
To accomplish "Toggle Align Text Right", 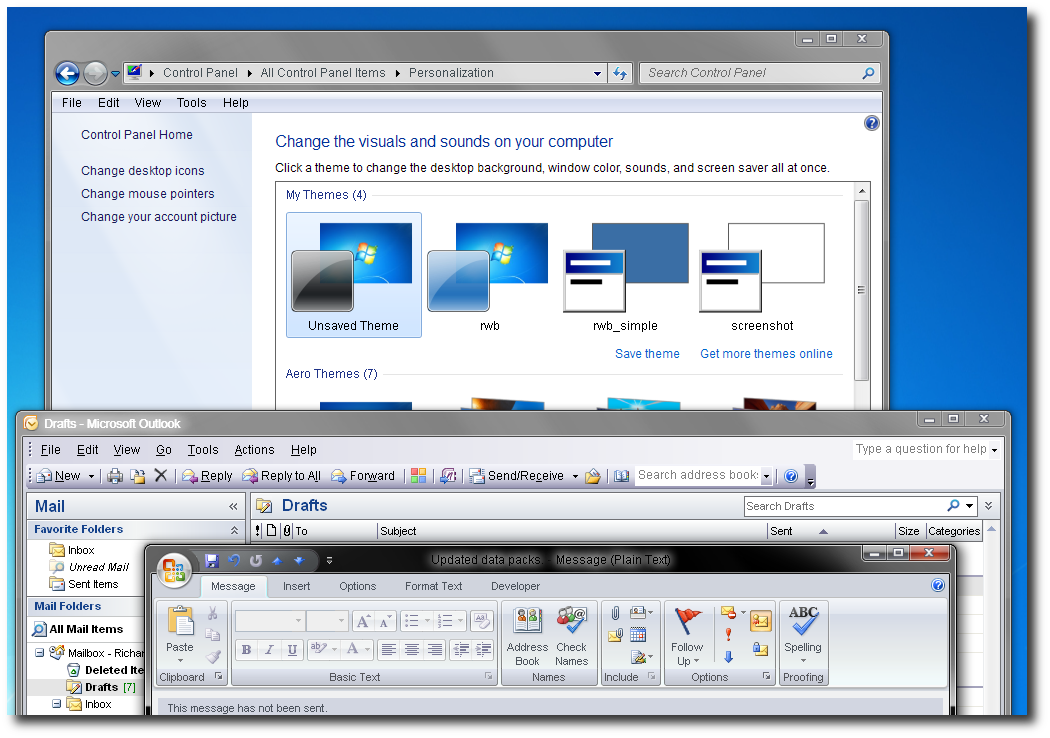I will (435, 649).
